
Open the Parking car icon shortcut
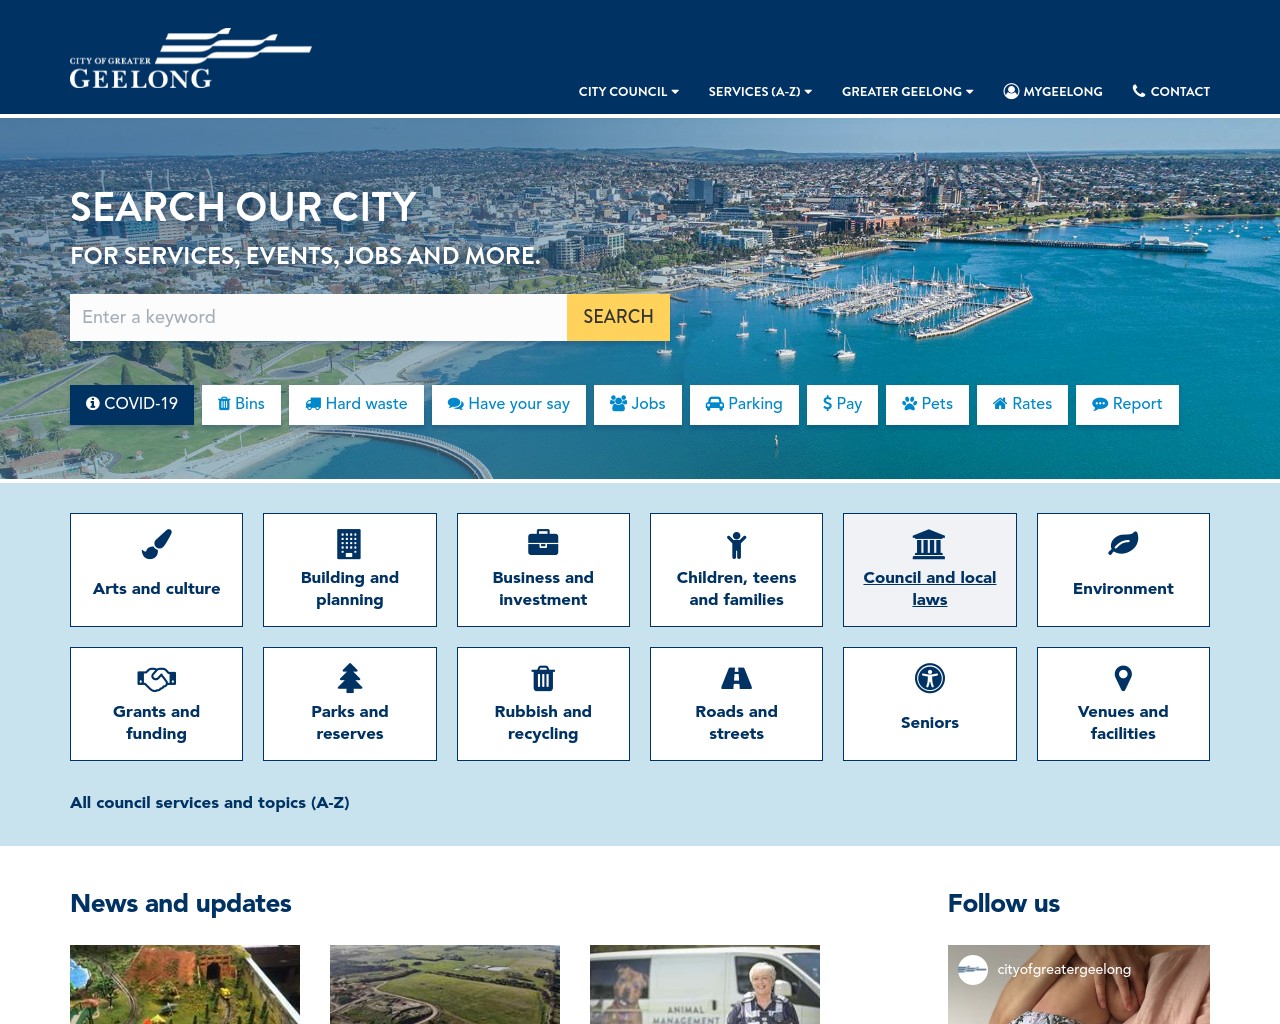coord(744,405)
